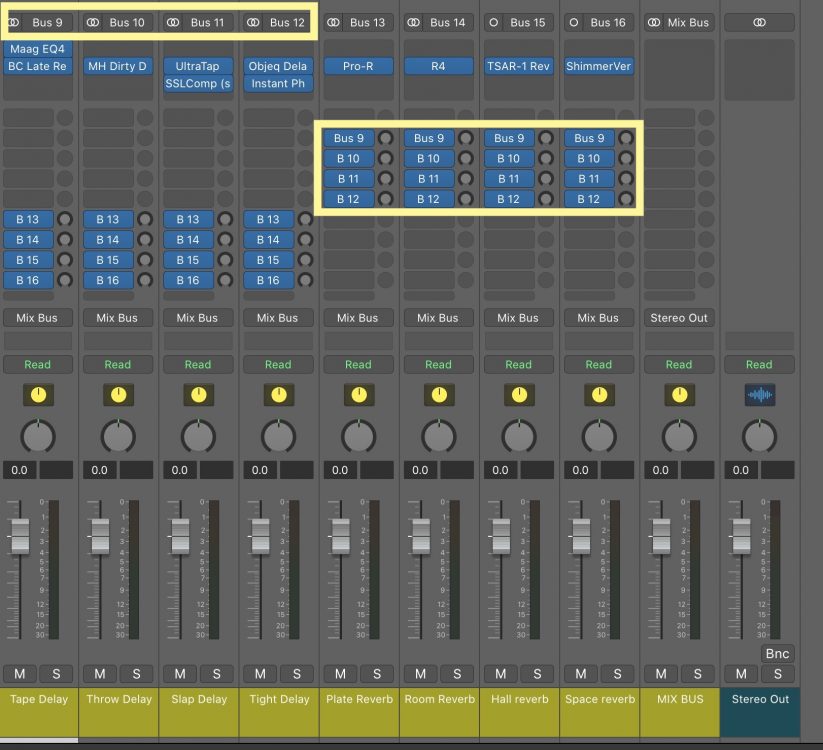
Task: Open the Pro-R plugin slot
Action: tap(358, 66)
